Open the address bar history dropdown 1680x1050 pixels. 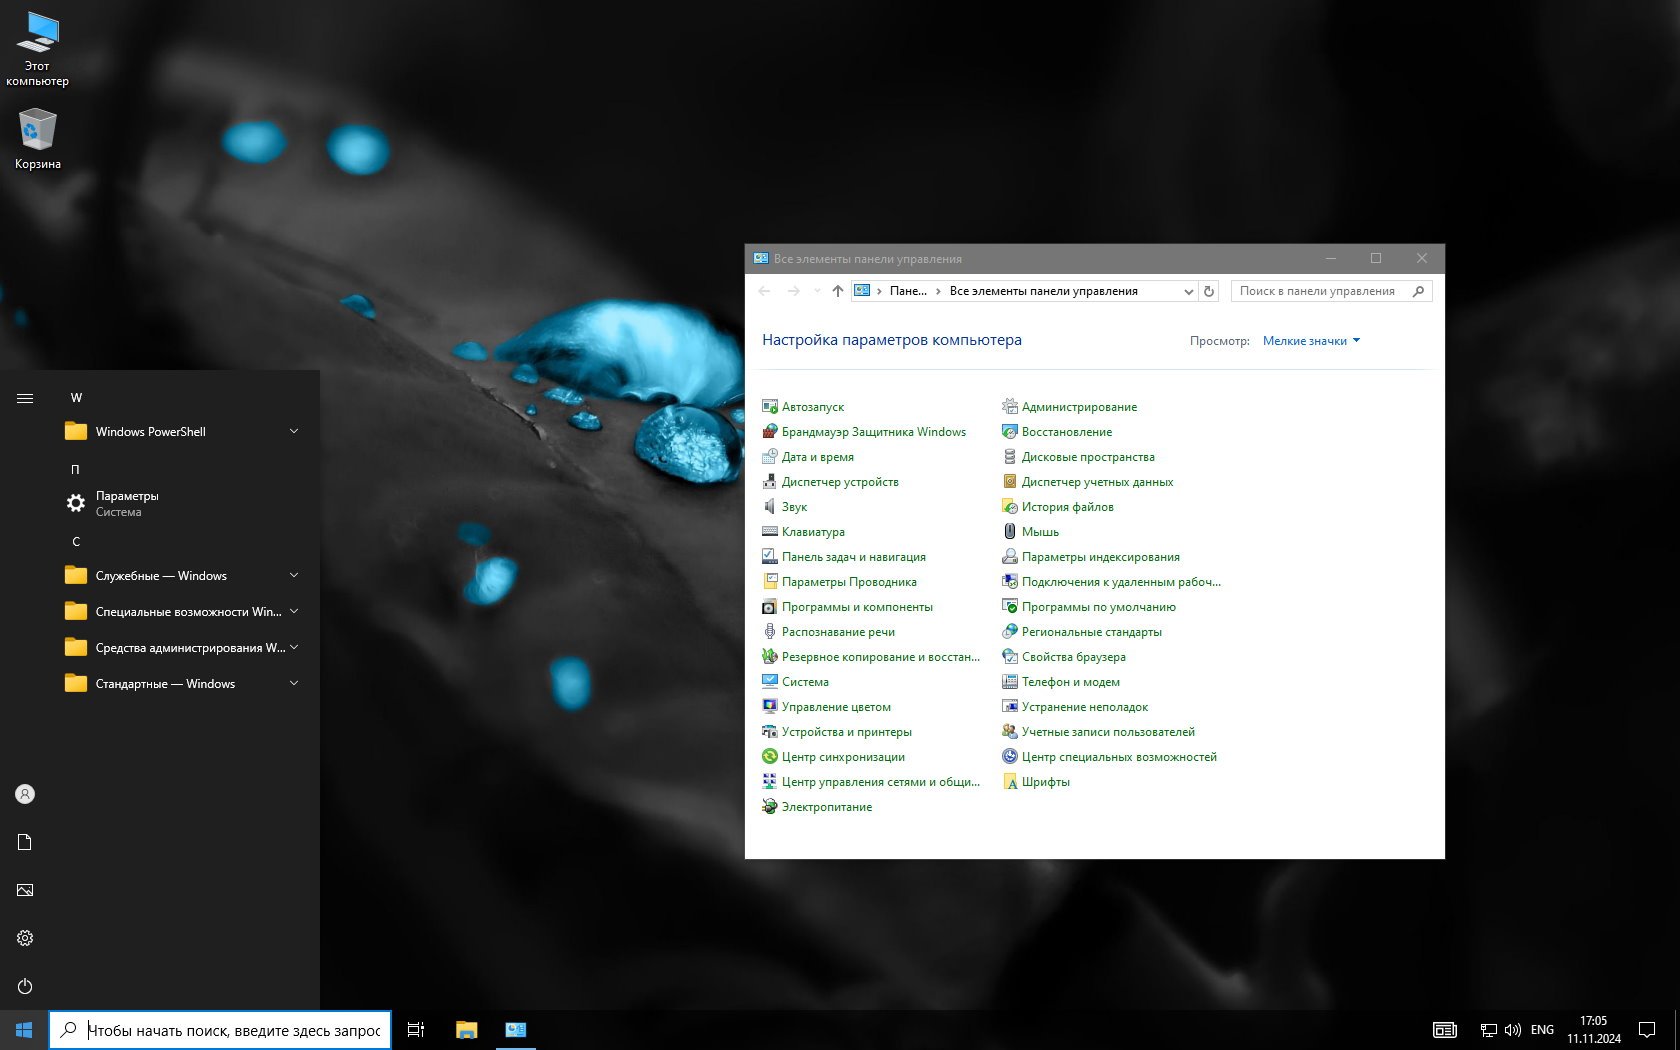[1188, 291]
